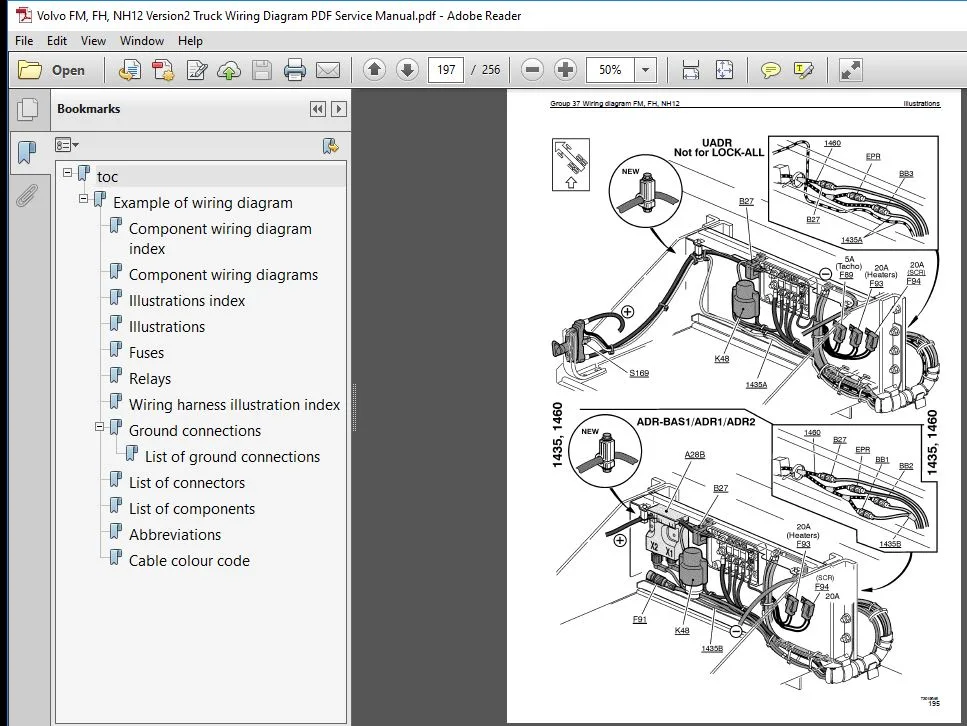The image size is (967, 726).
Task: Select Cable colour code bookmark
Action: click(189, 561)
